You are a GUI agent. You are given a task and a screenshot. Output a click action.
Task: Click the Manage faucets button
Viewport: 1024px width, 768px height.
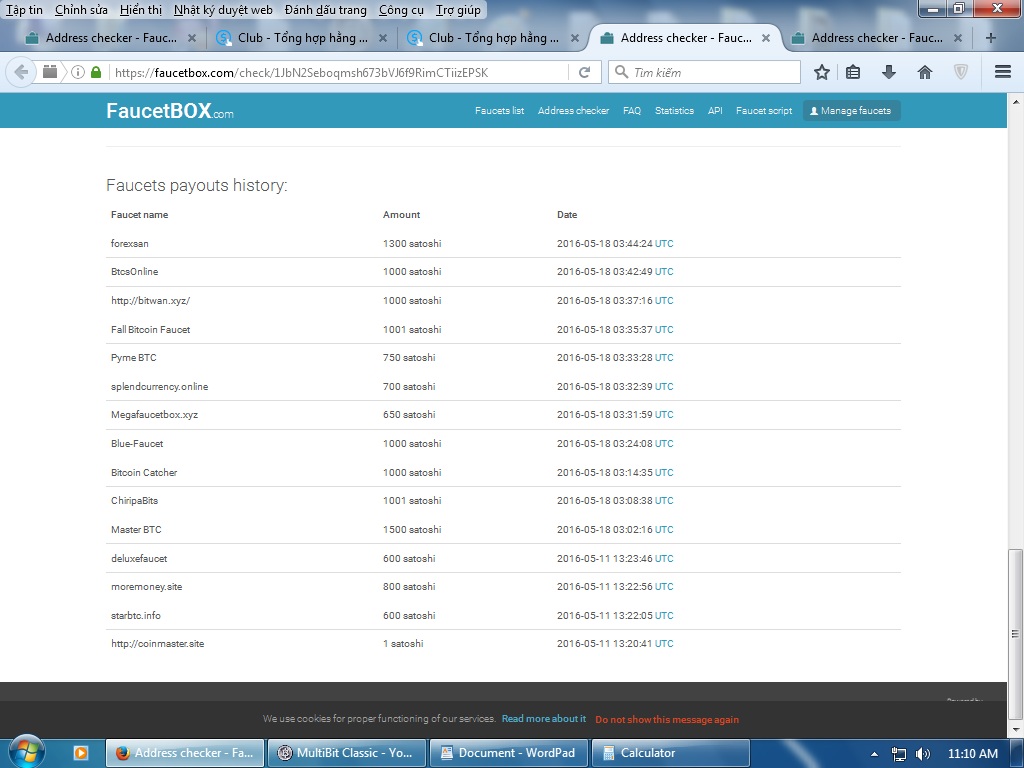click(x=852, y=110)
